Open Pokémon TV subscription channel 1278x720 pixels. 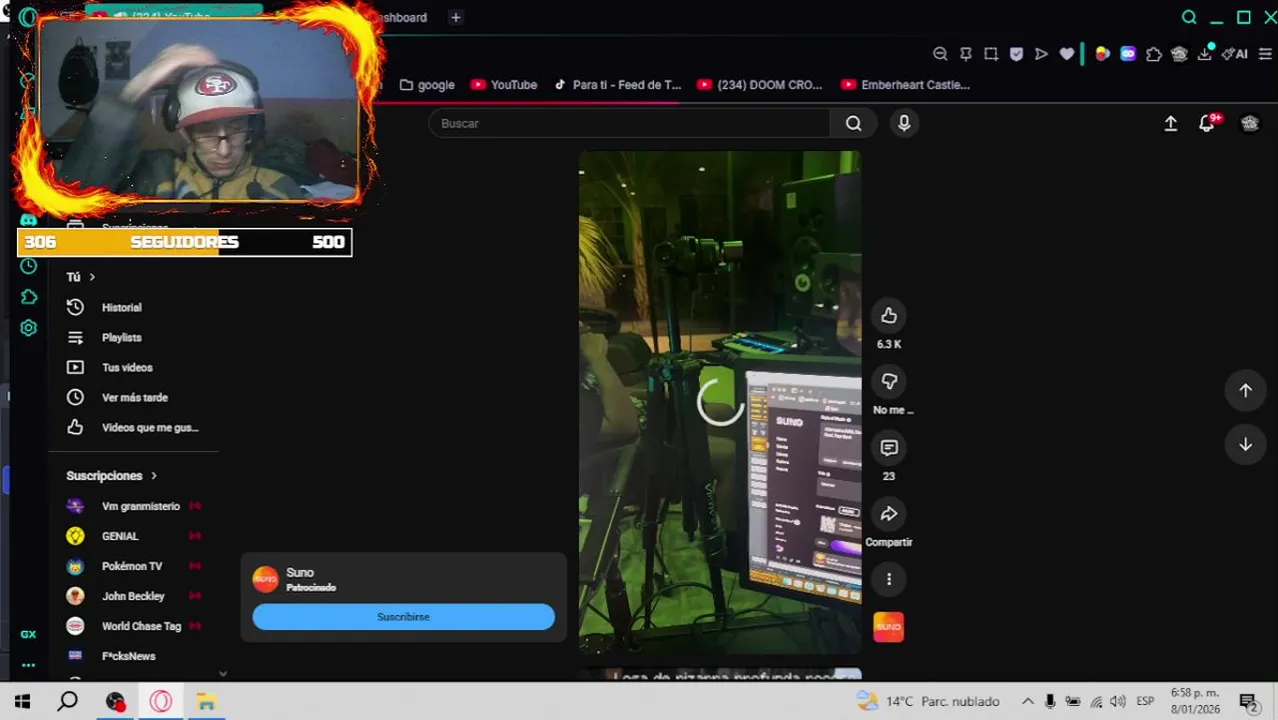point(134,566)
